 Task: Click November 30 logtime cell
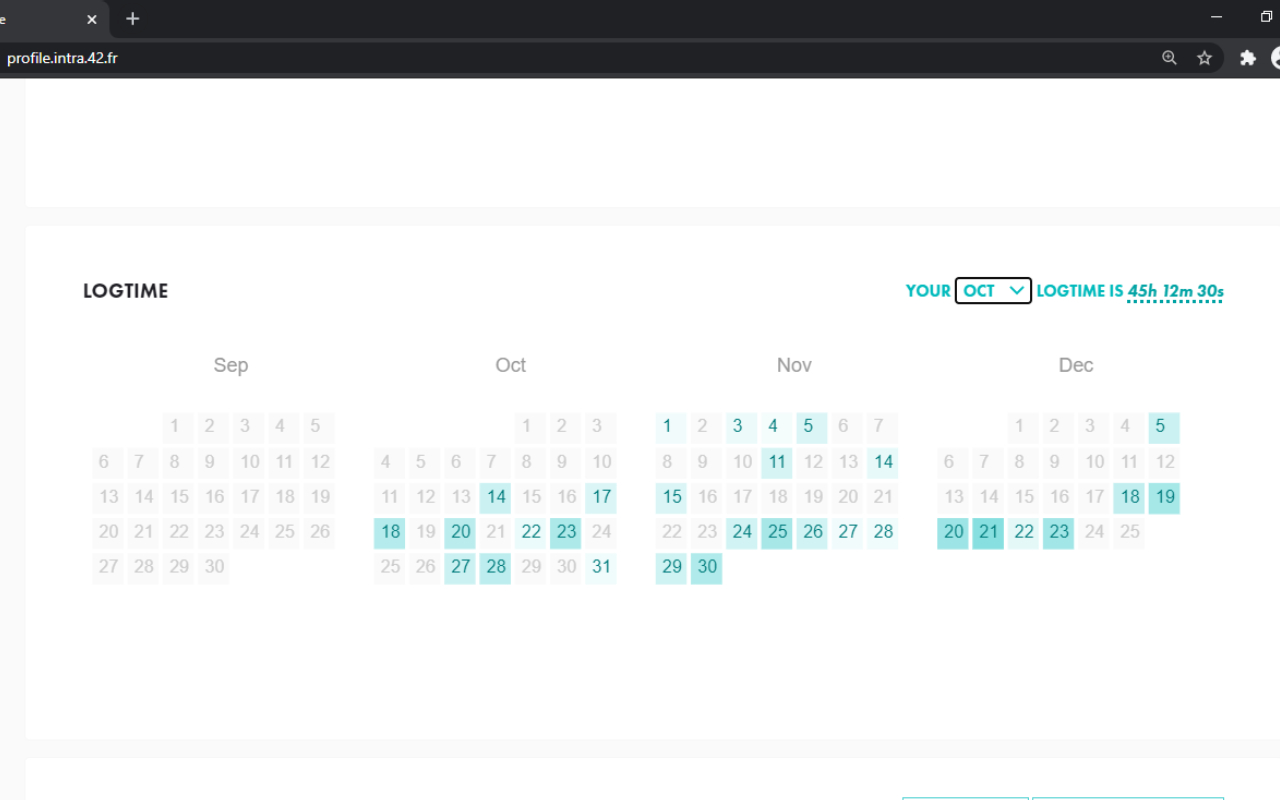click(707, 567)
